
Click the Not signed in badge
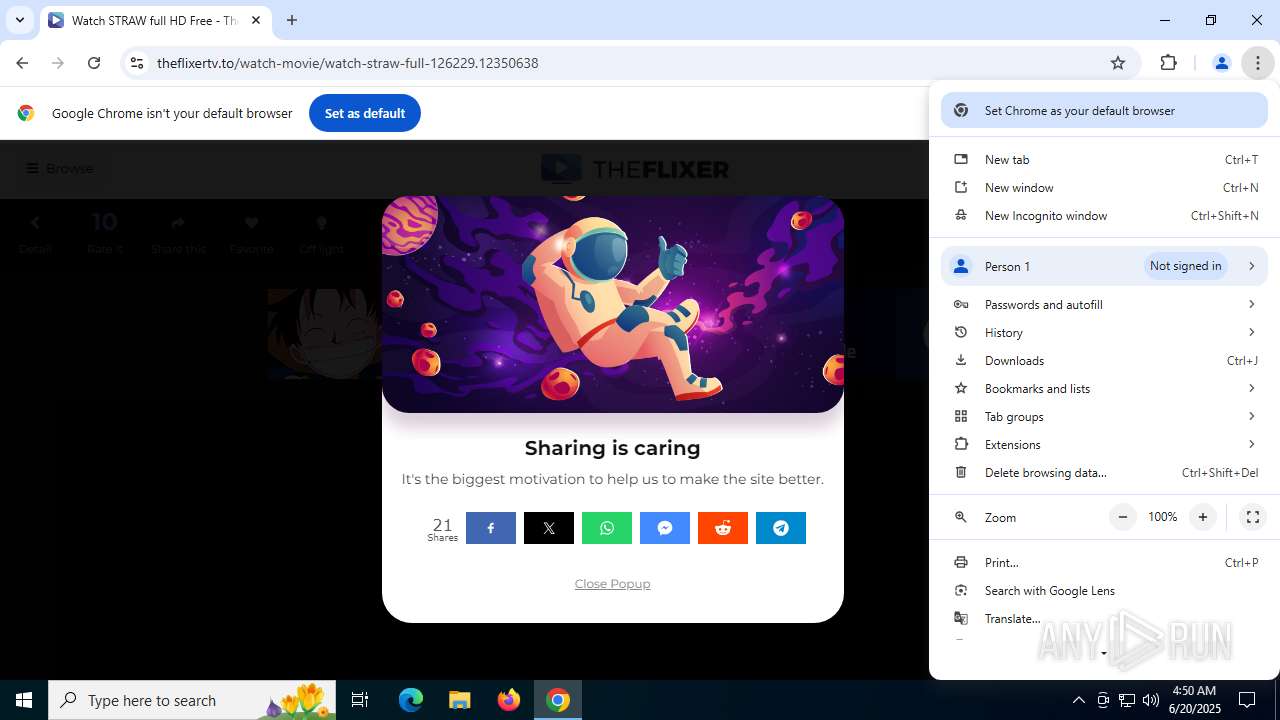click(x=1185, y=266)
